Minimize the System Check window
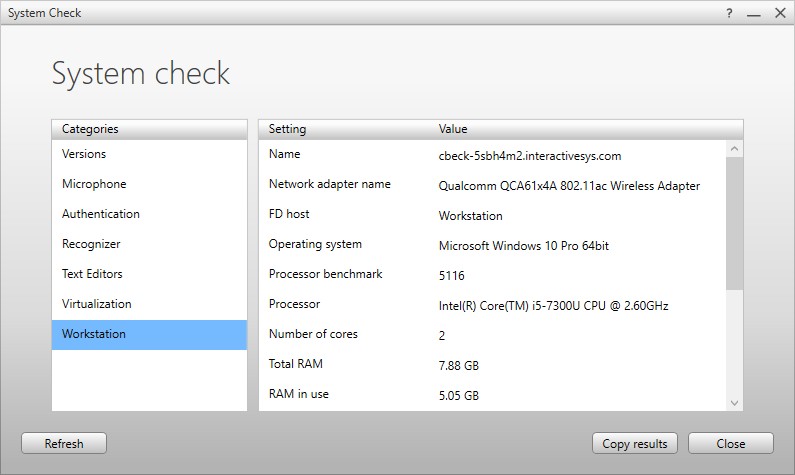Image resolution: width=795 pixels, height=475 pixels. 754,13
